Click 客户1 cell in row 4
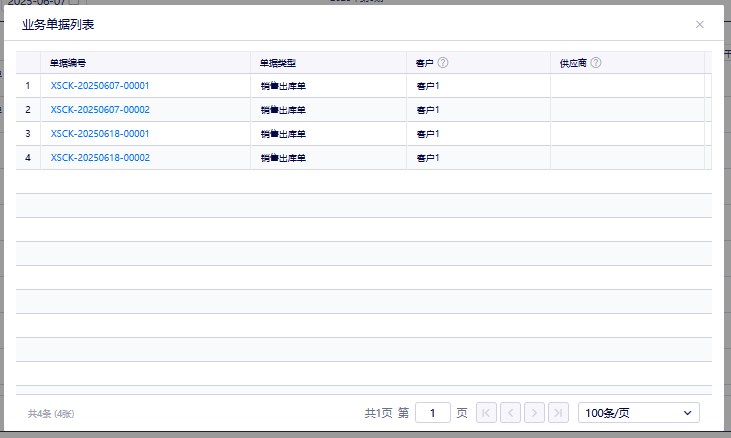This screenshot has width=731, height=438. click(428, 158)
